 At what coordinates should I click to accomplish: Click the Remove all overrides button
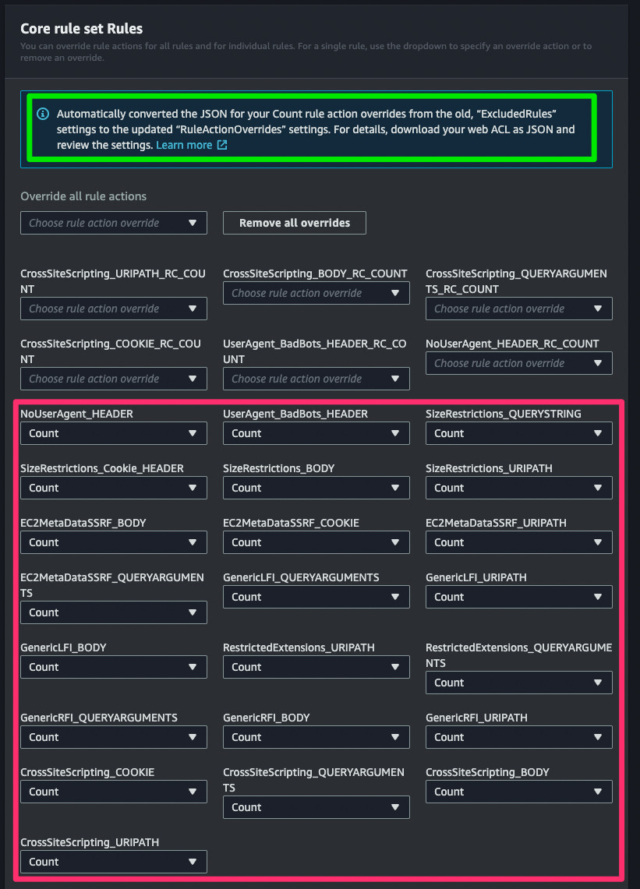pyautogui.click(x=294, y=223)
